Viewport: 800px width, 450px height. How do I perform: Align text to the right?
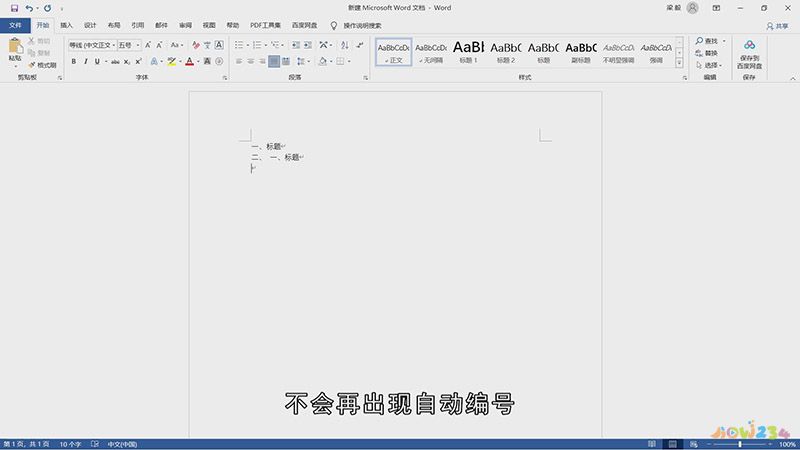tap(262, 62)
